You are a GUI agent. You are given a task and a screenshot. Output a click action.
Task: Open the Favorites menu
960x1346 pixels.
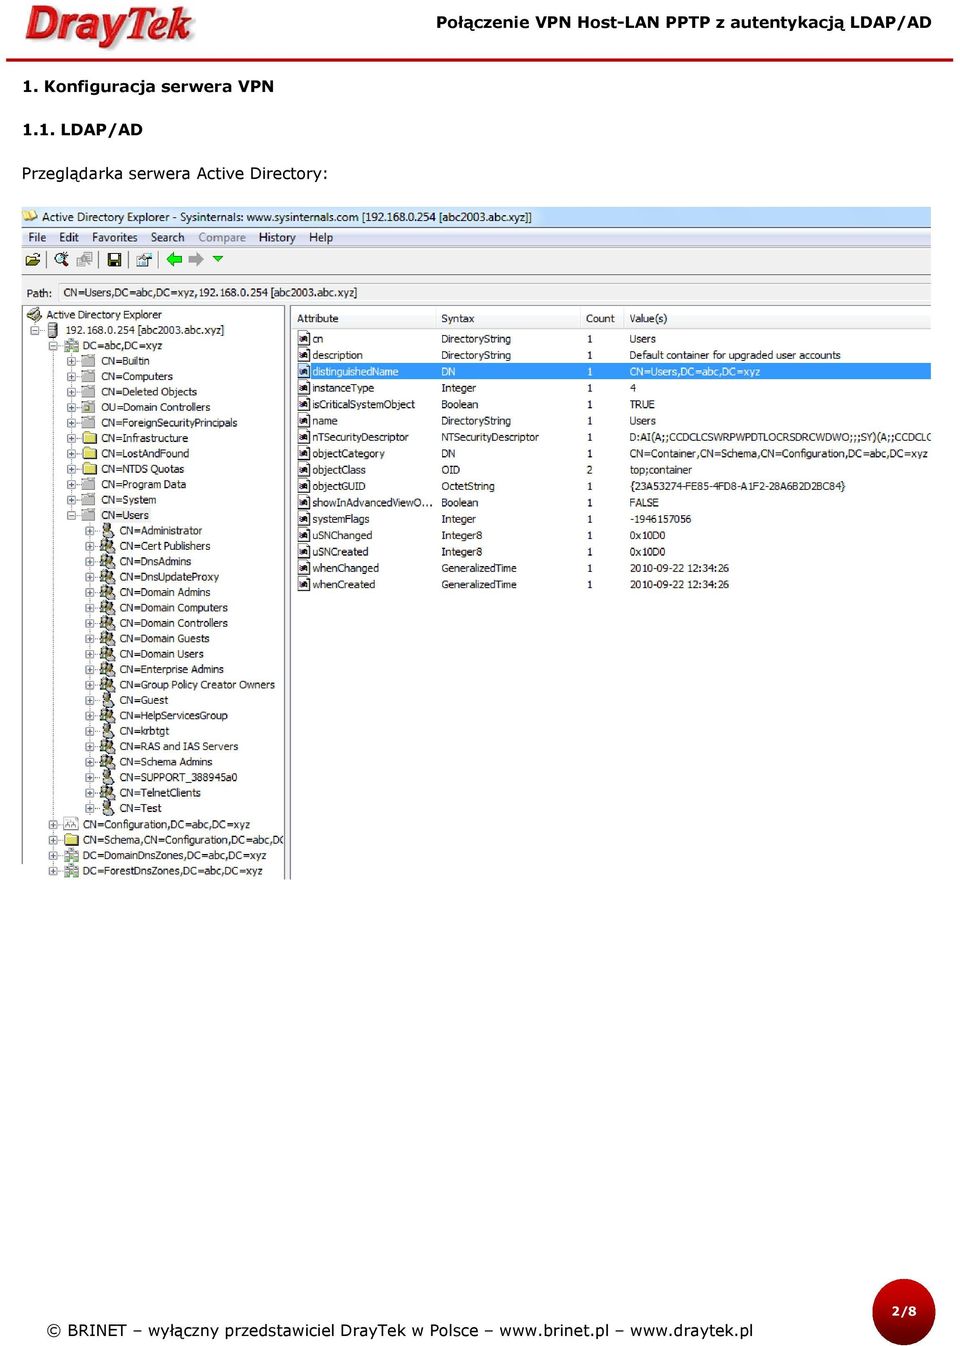(115, 238)
